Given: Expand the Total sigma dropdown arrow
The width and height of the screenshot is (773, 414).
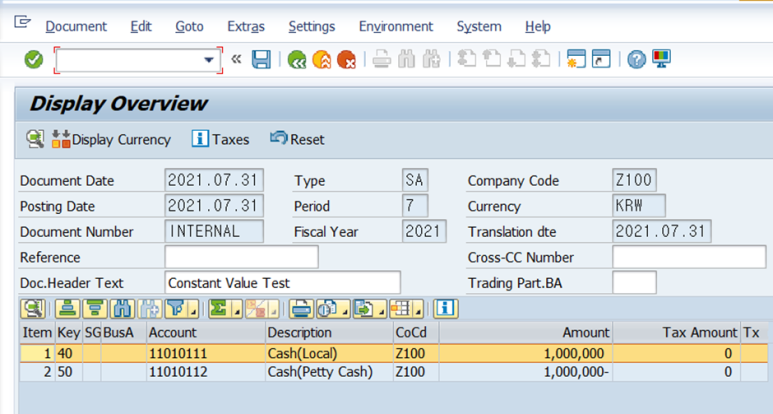Looking at the screenshot, I should click(237, 312).
